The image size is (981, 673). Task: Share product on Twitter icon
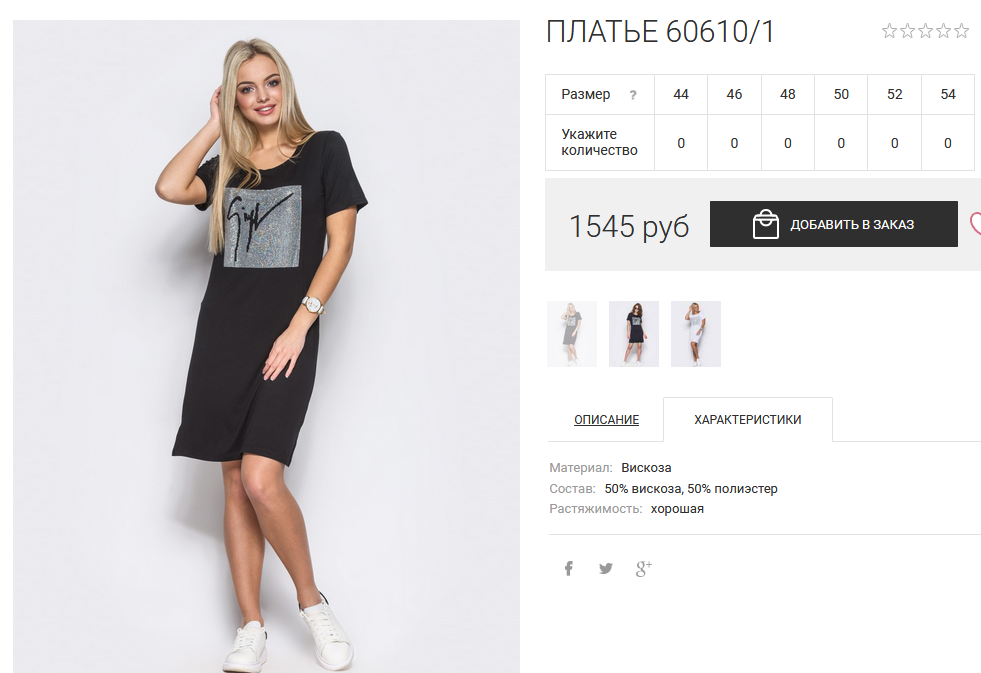606,569
